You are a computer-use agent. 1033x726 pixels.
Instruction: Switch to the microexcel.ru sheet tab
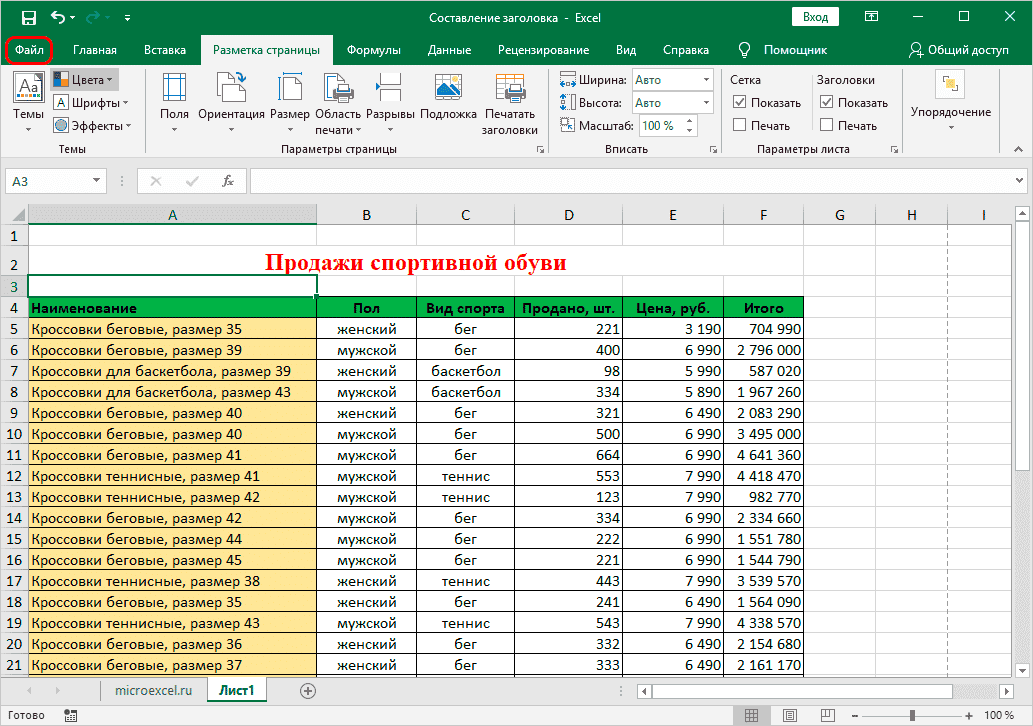[x=153, y=690]
